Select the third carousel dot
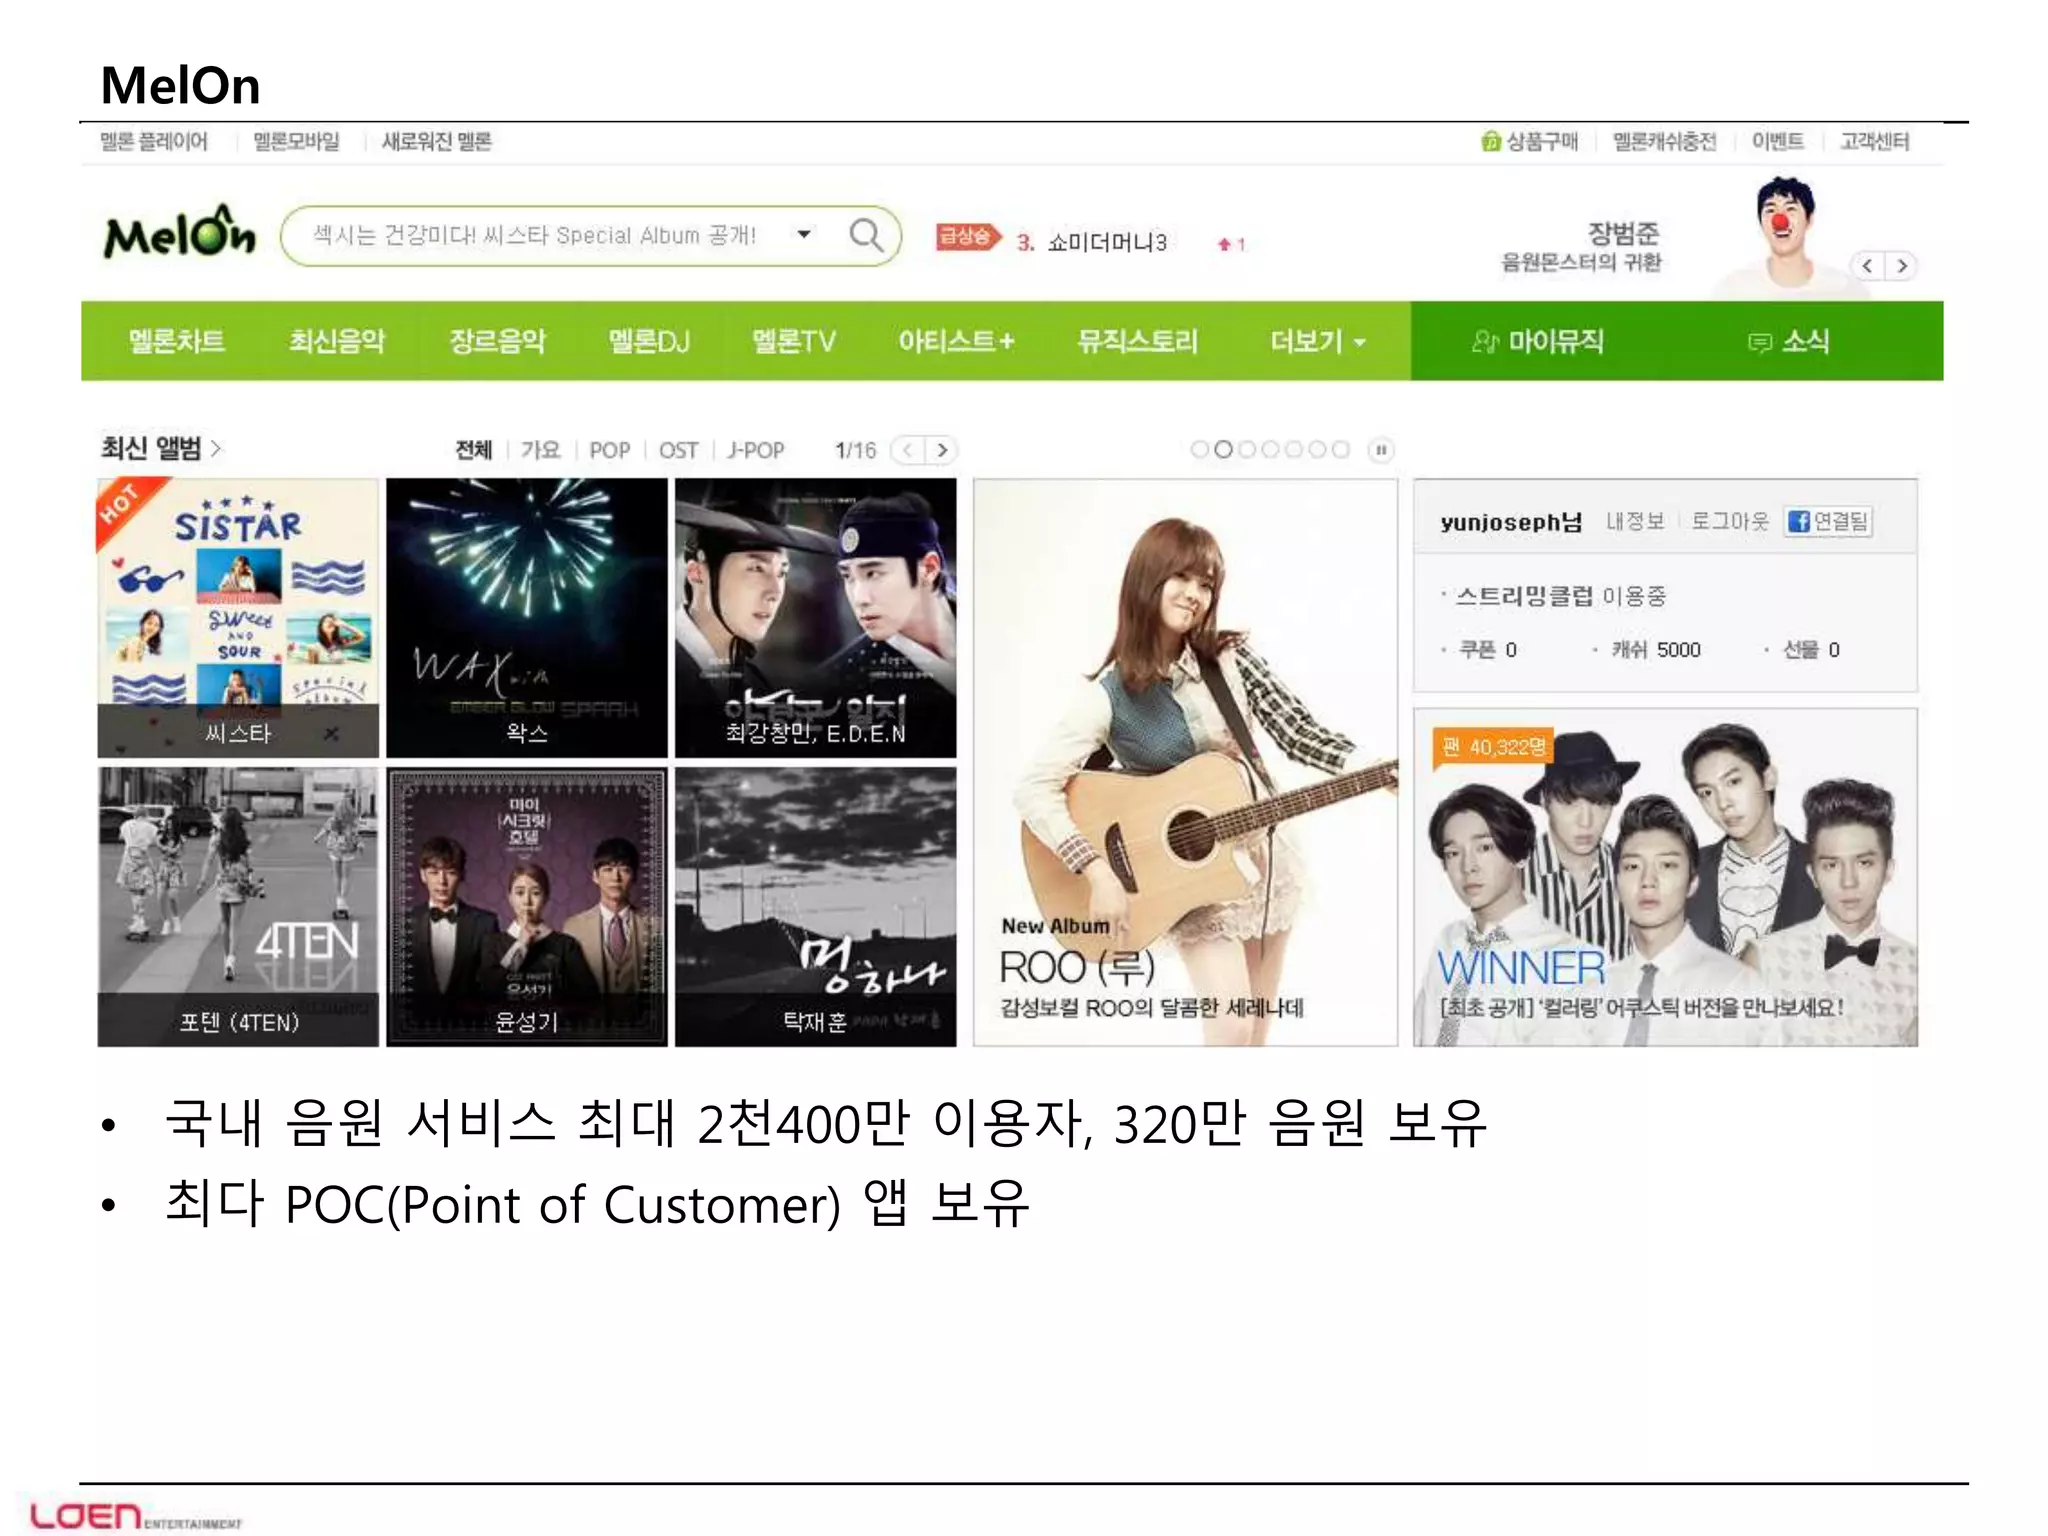This screenshot has width=2048, height=1536. click(1247, 450)
